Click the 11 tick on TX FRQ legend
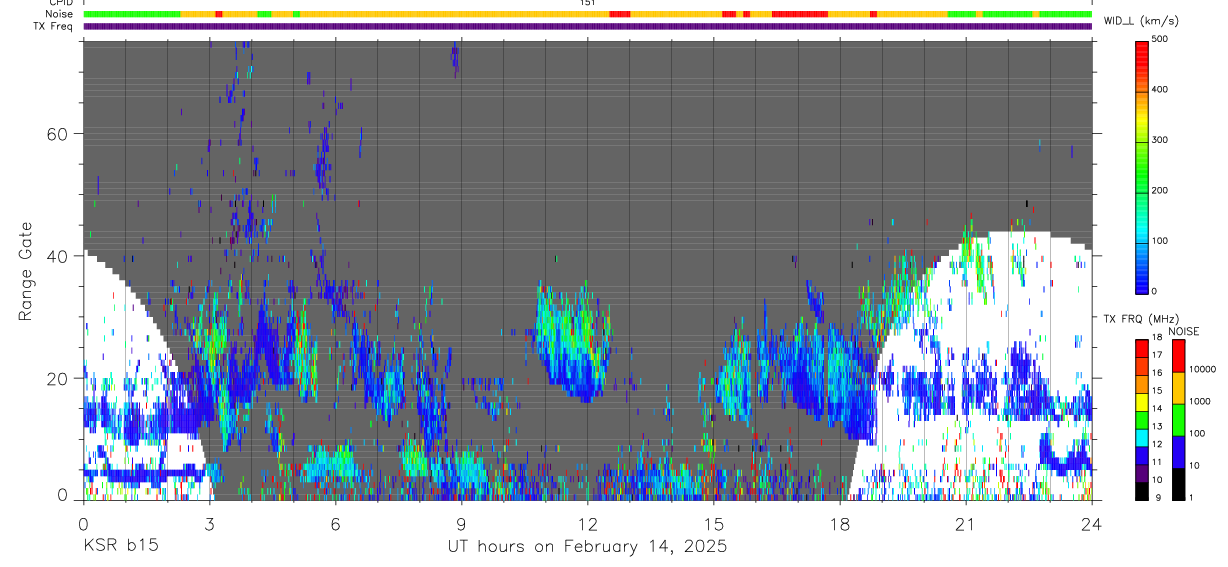This screenshot has width=1228, height=567. (x=1156, y=462)
